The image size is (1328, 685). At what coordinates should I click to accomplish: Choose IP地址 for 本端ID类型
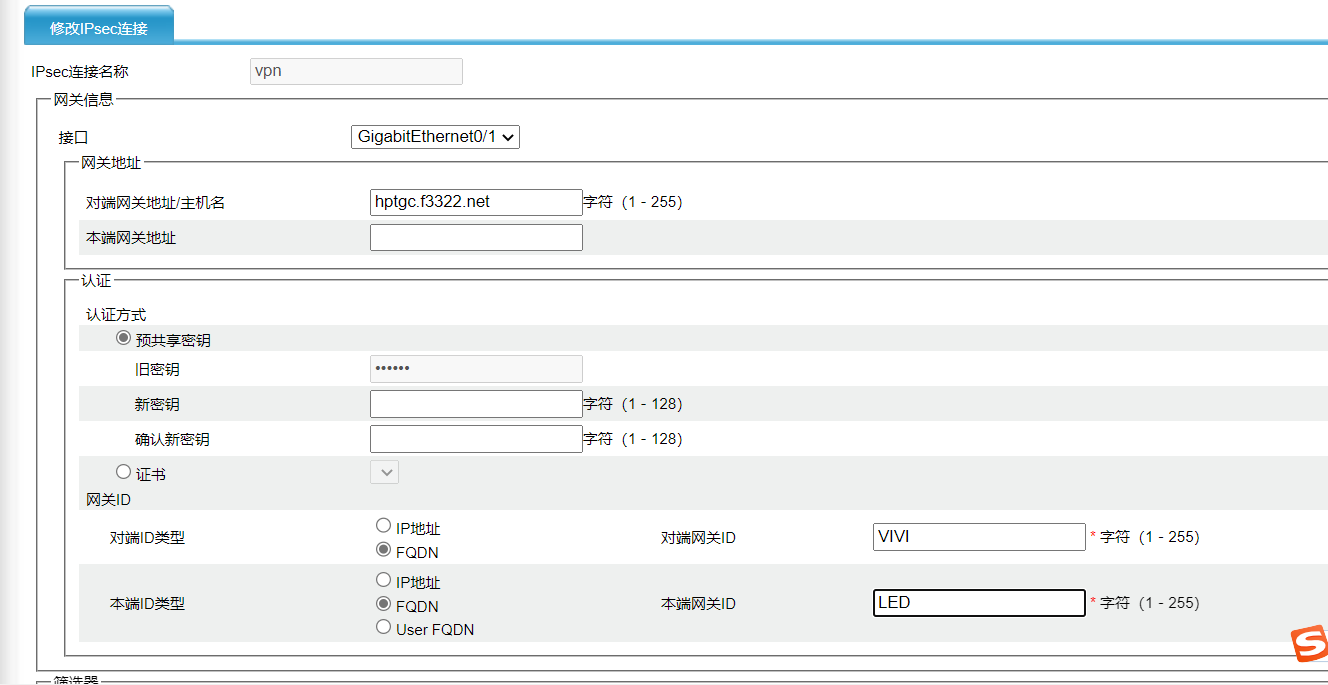coord(383,580)
